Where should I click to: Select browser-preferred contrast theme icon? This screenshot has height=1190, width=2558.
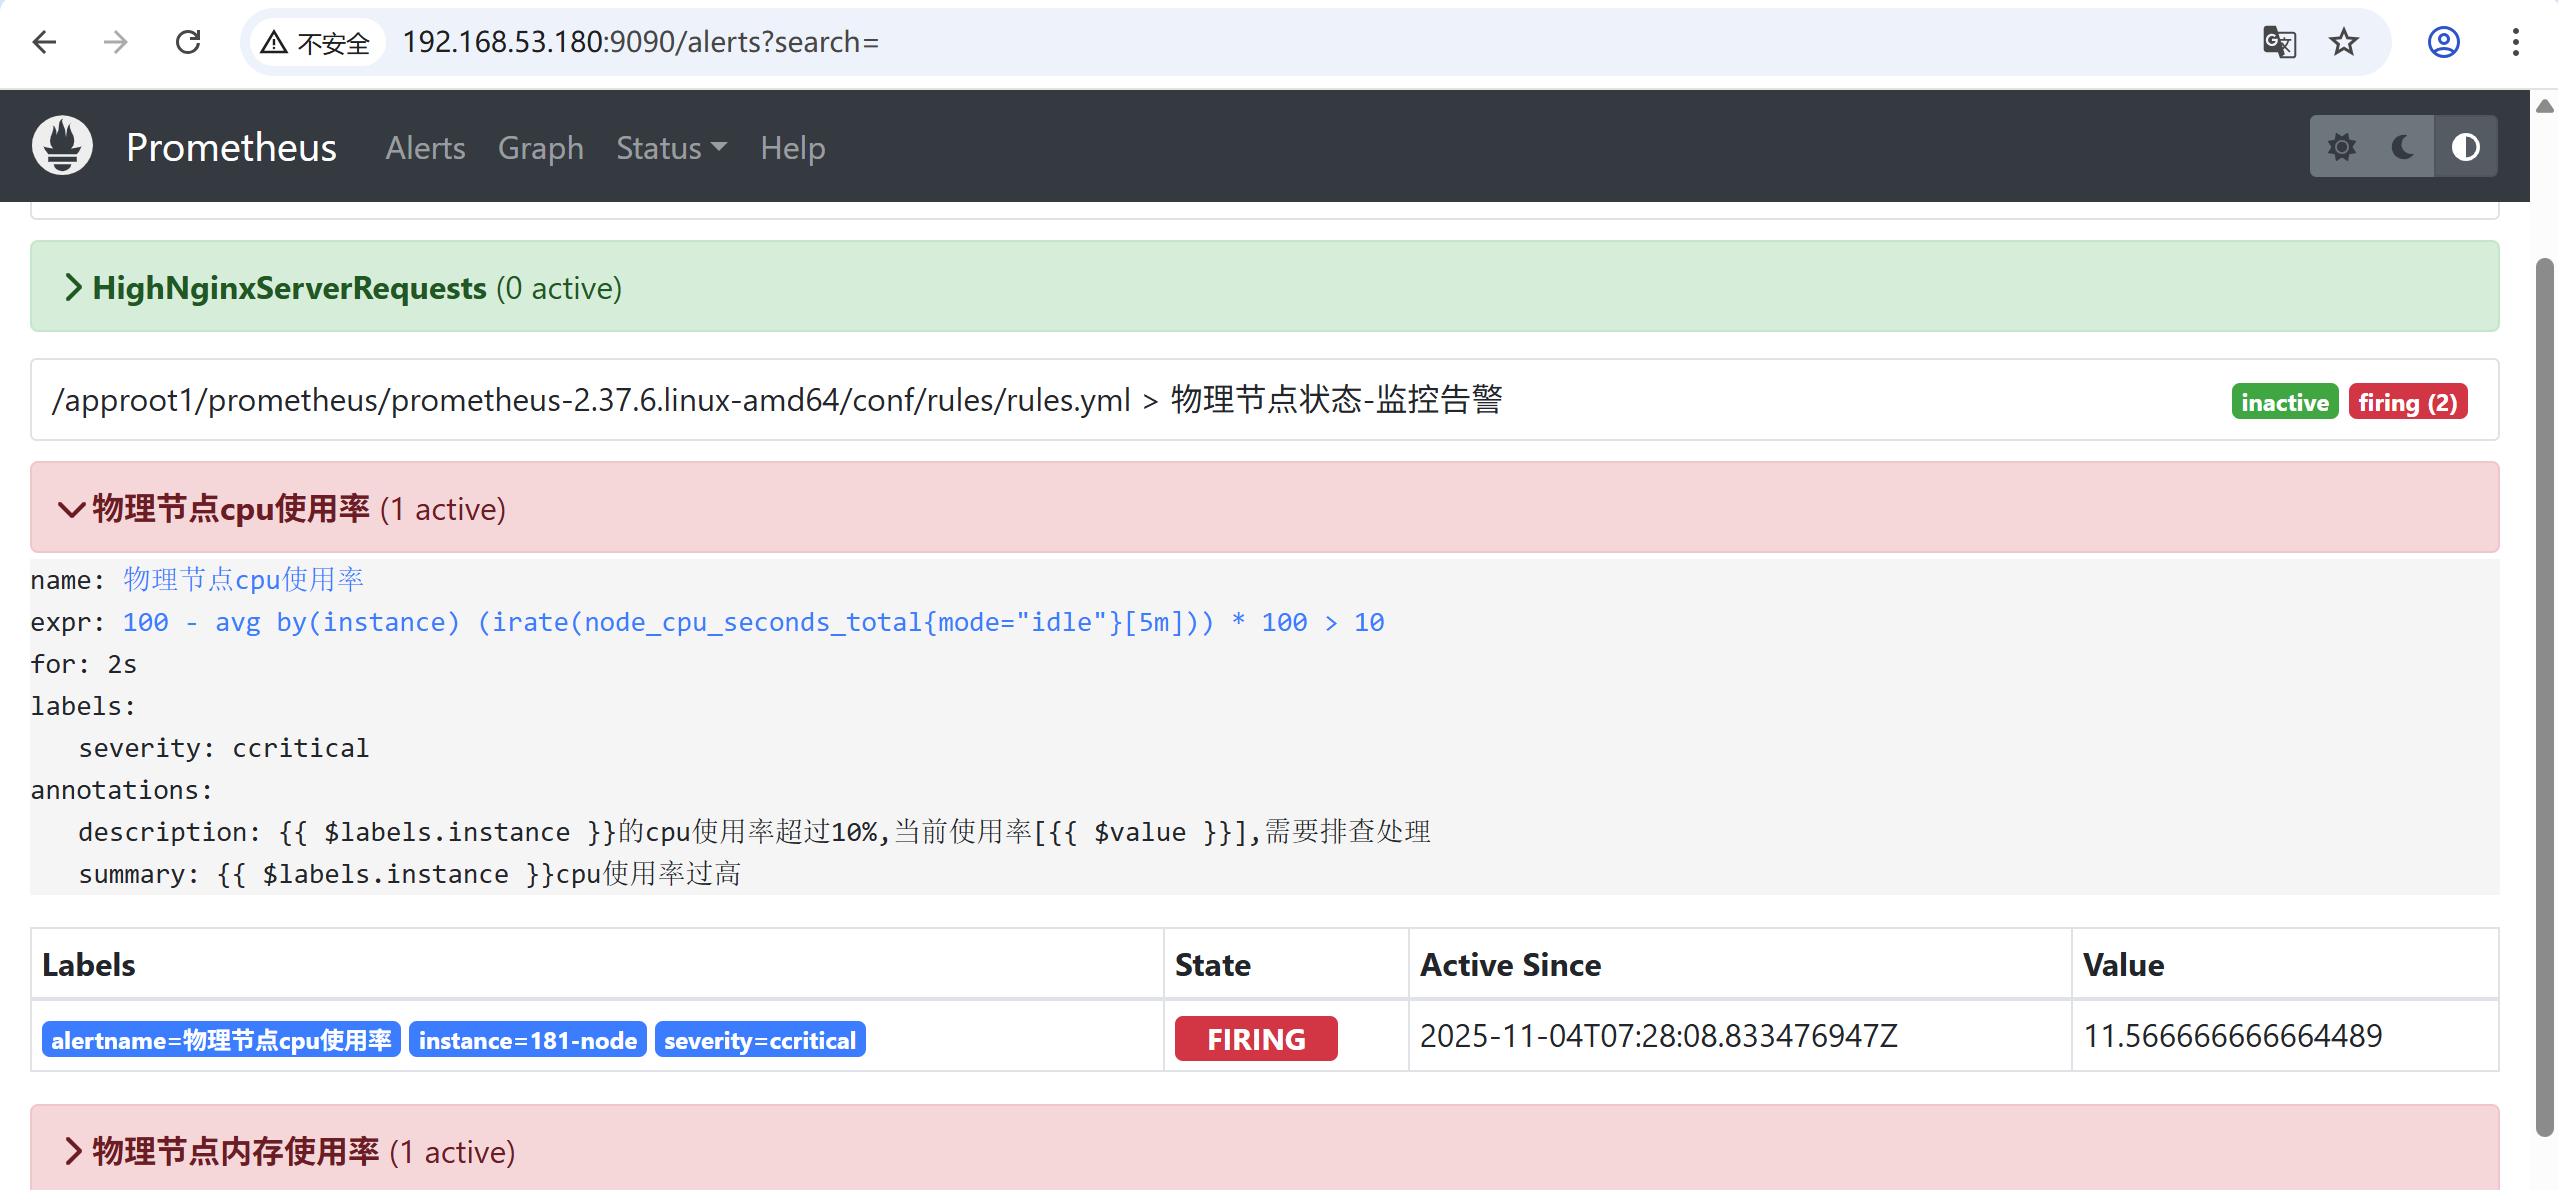pos(2465,147)
